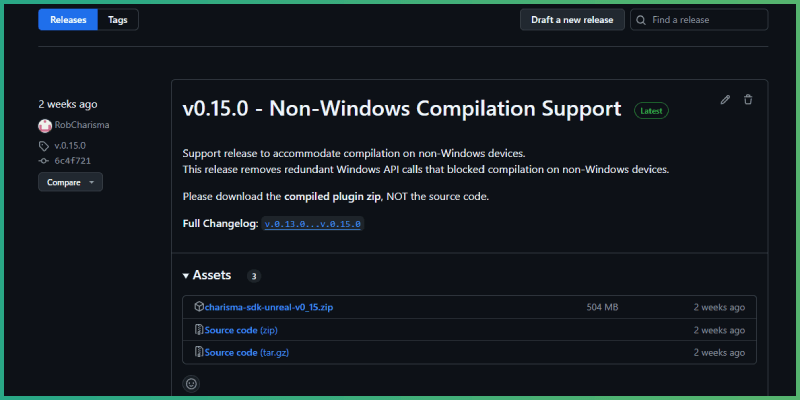The height and width of the screenshot is (400, 800).
Task: Click Draft a new release button
Action: tap(571, 20)
